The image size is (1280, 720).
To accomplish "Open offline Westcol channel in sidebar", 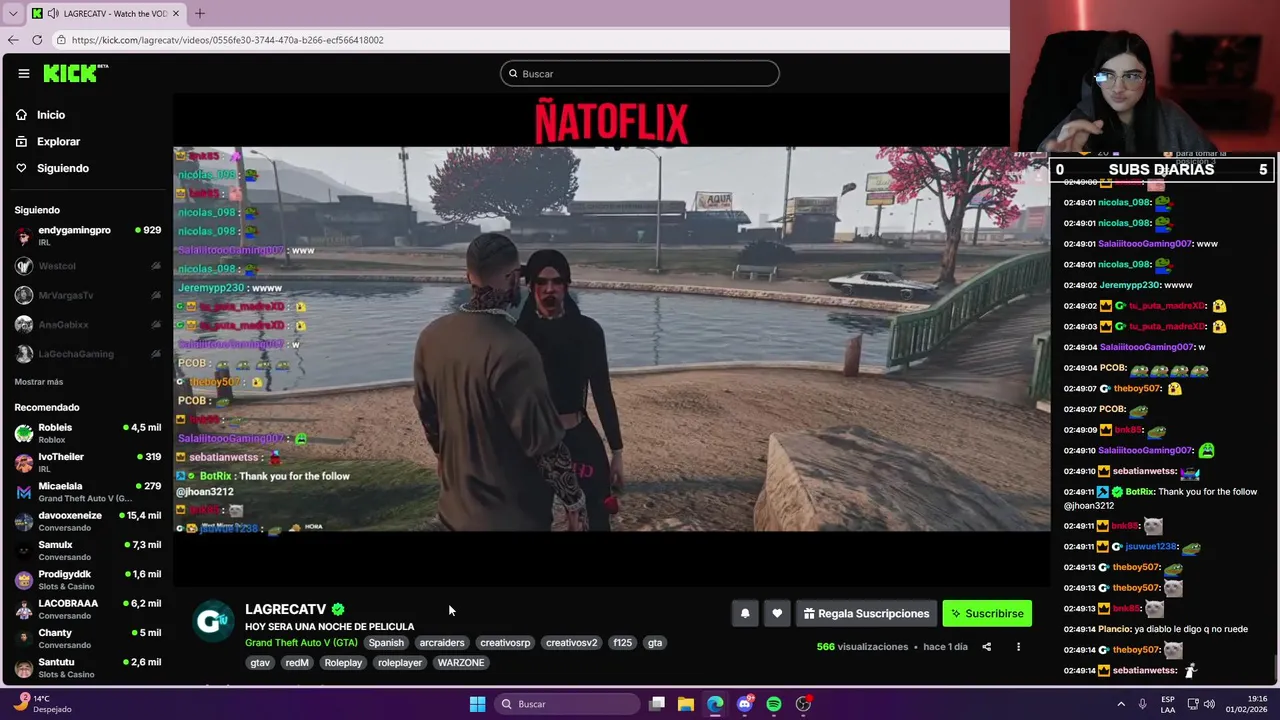I will [88, 266].
